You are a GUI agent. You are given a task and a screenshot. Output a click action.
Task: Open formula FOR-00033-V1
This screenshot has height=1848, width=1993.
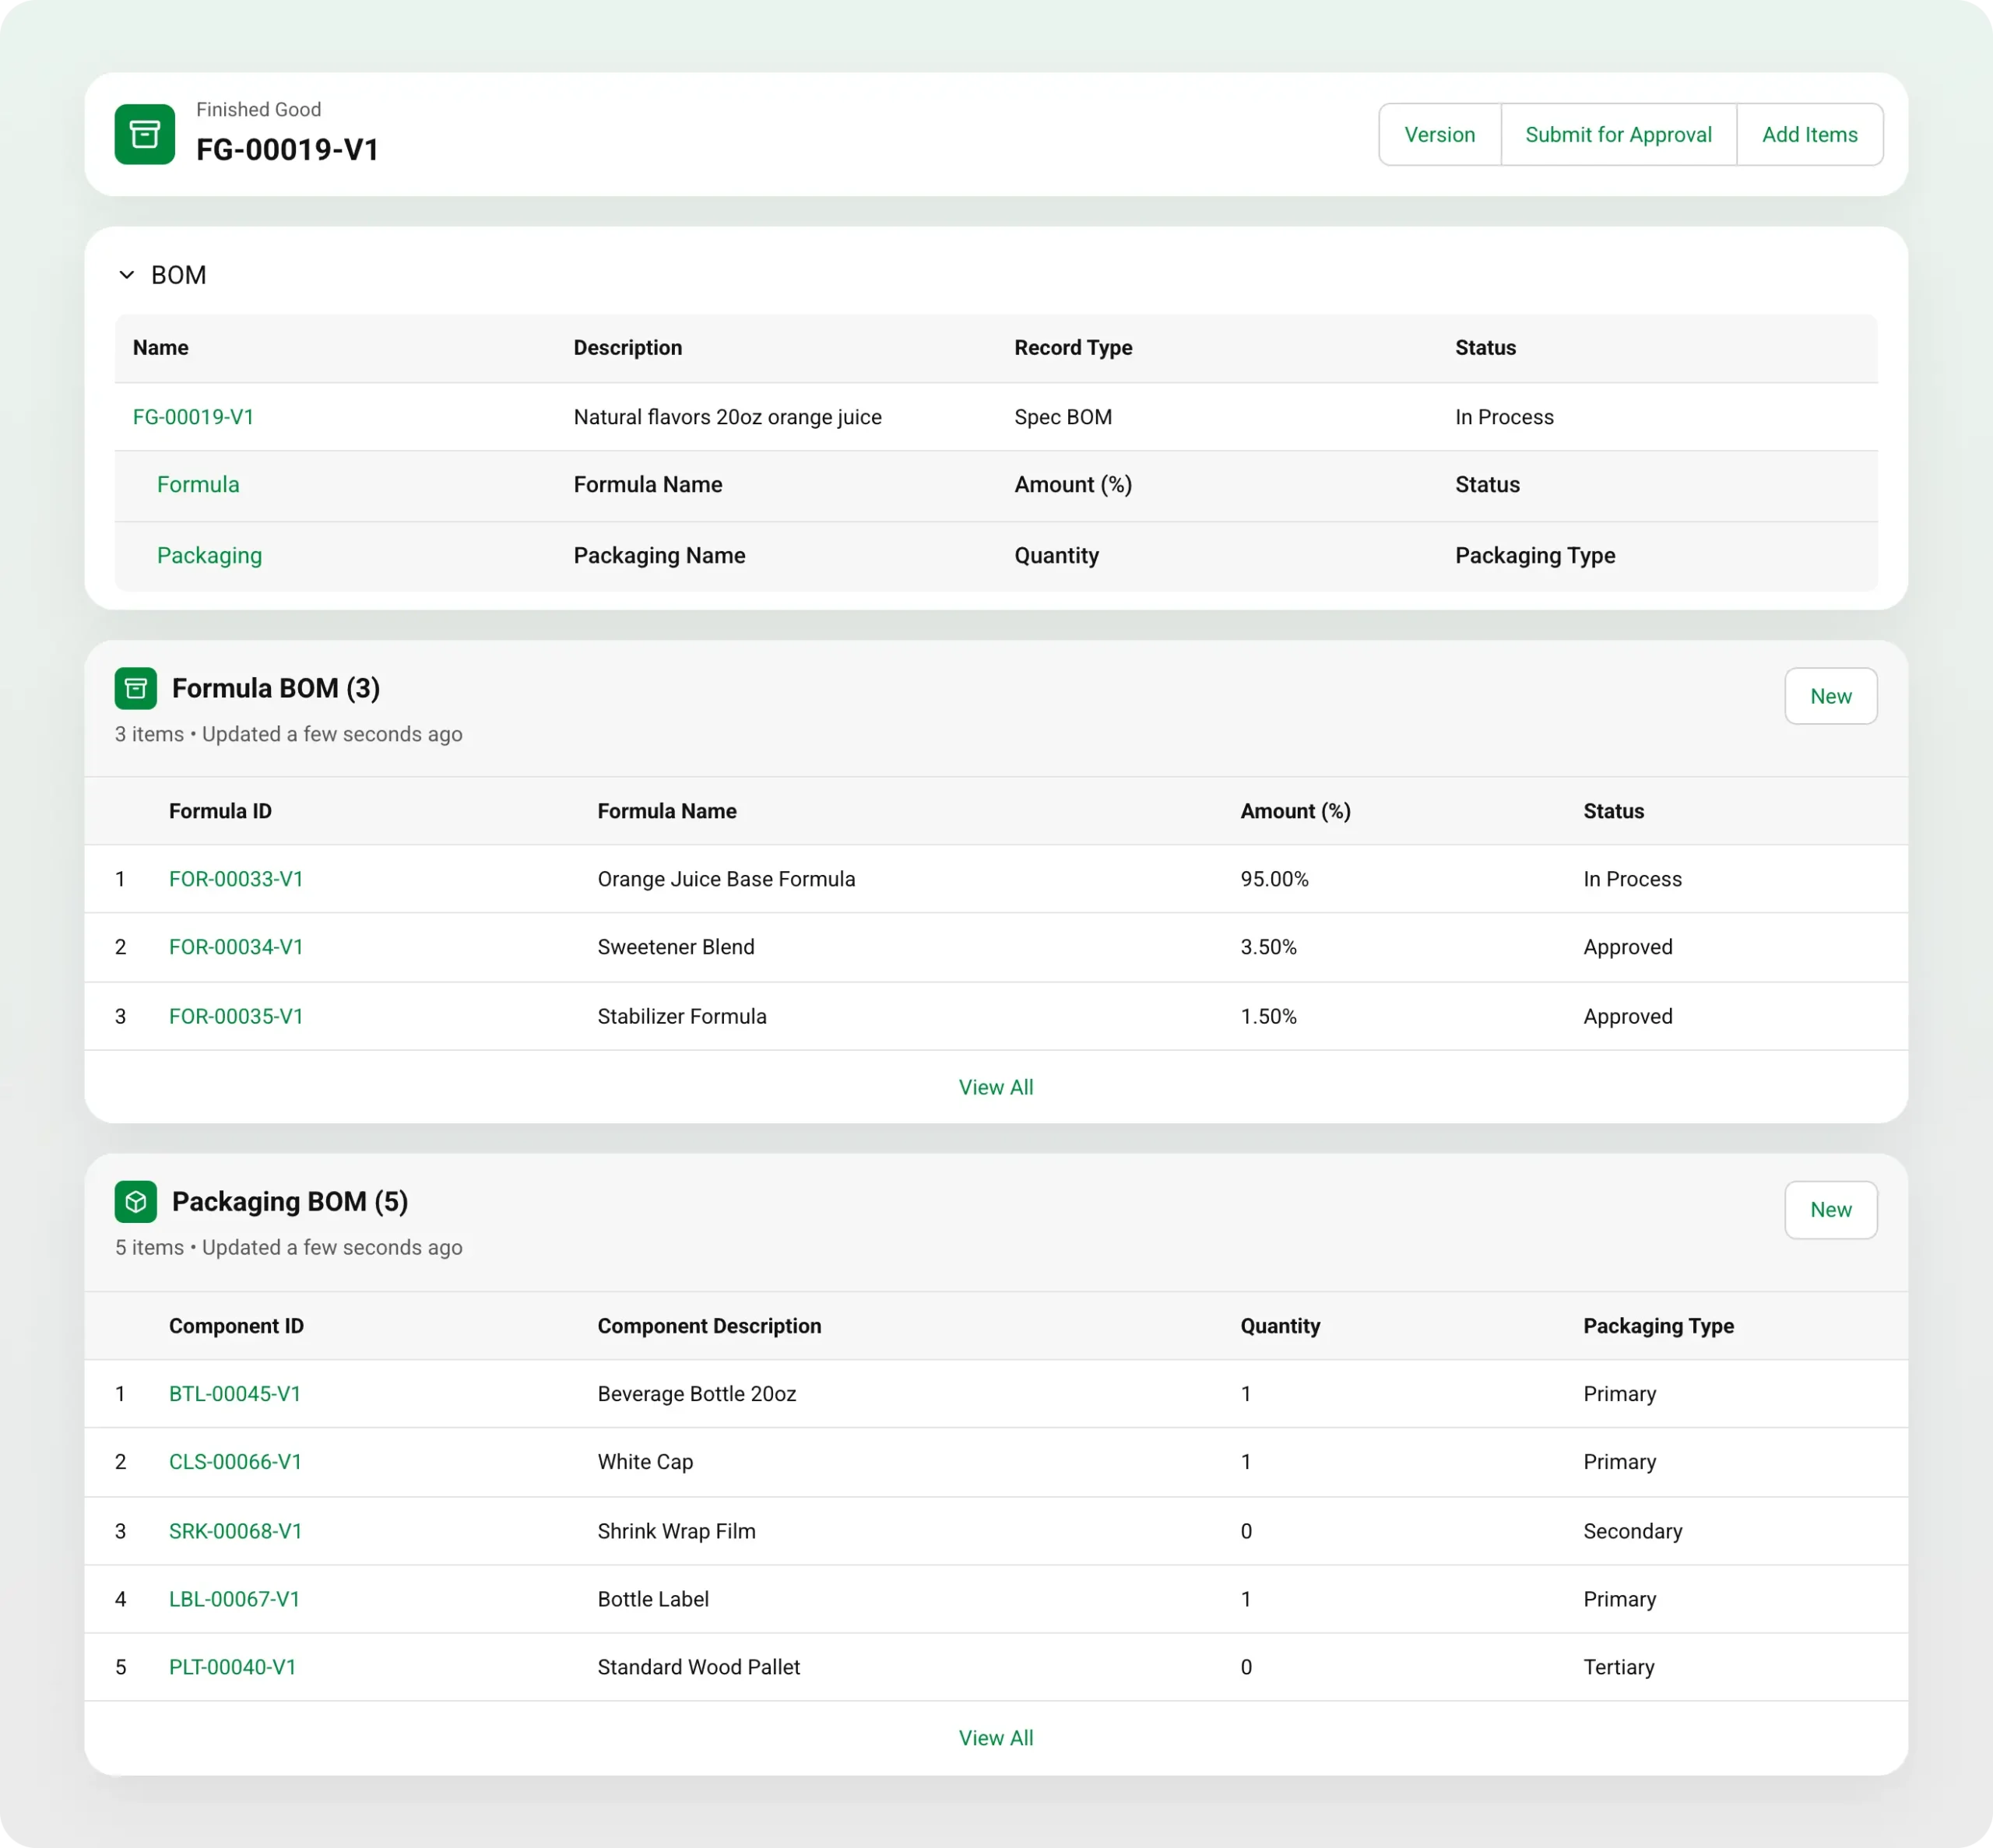(x=236, y=879)
